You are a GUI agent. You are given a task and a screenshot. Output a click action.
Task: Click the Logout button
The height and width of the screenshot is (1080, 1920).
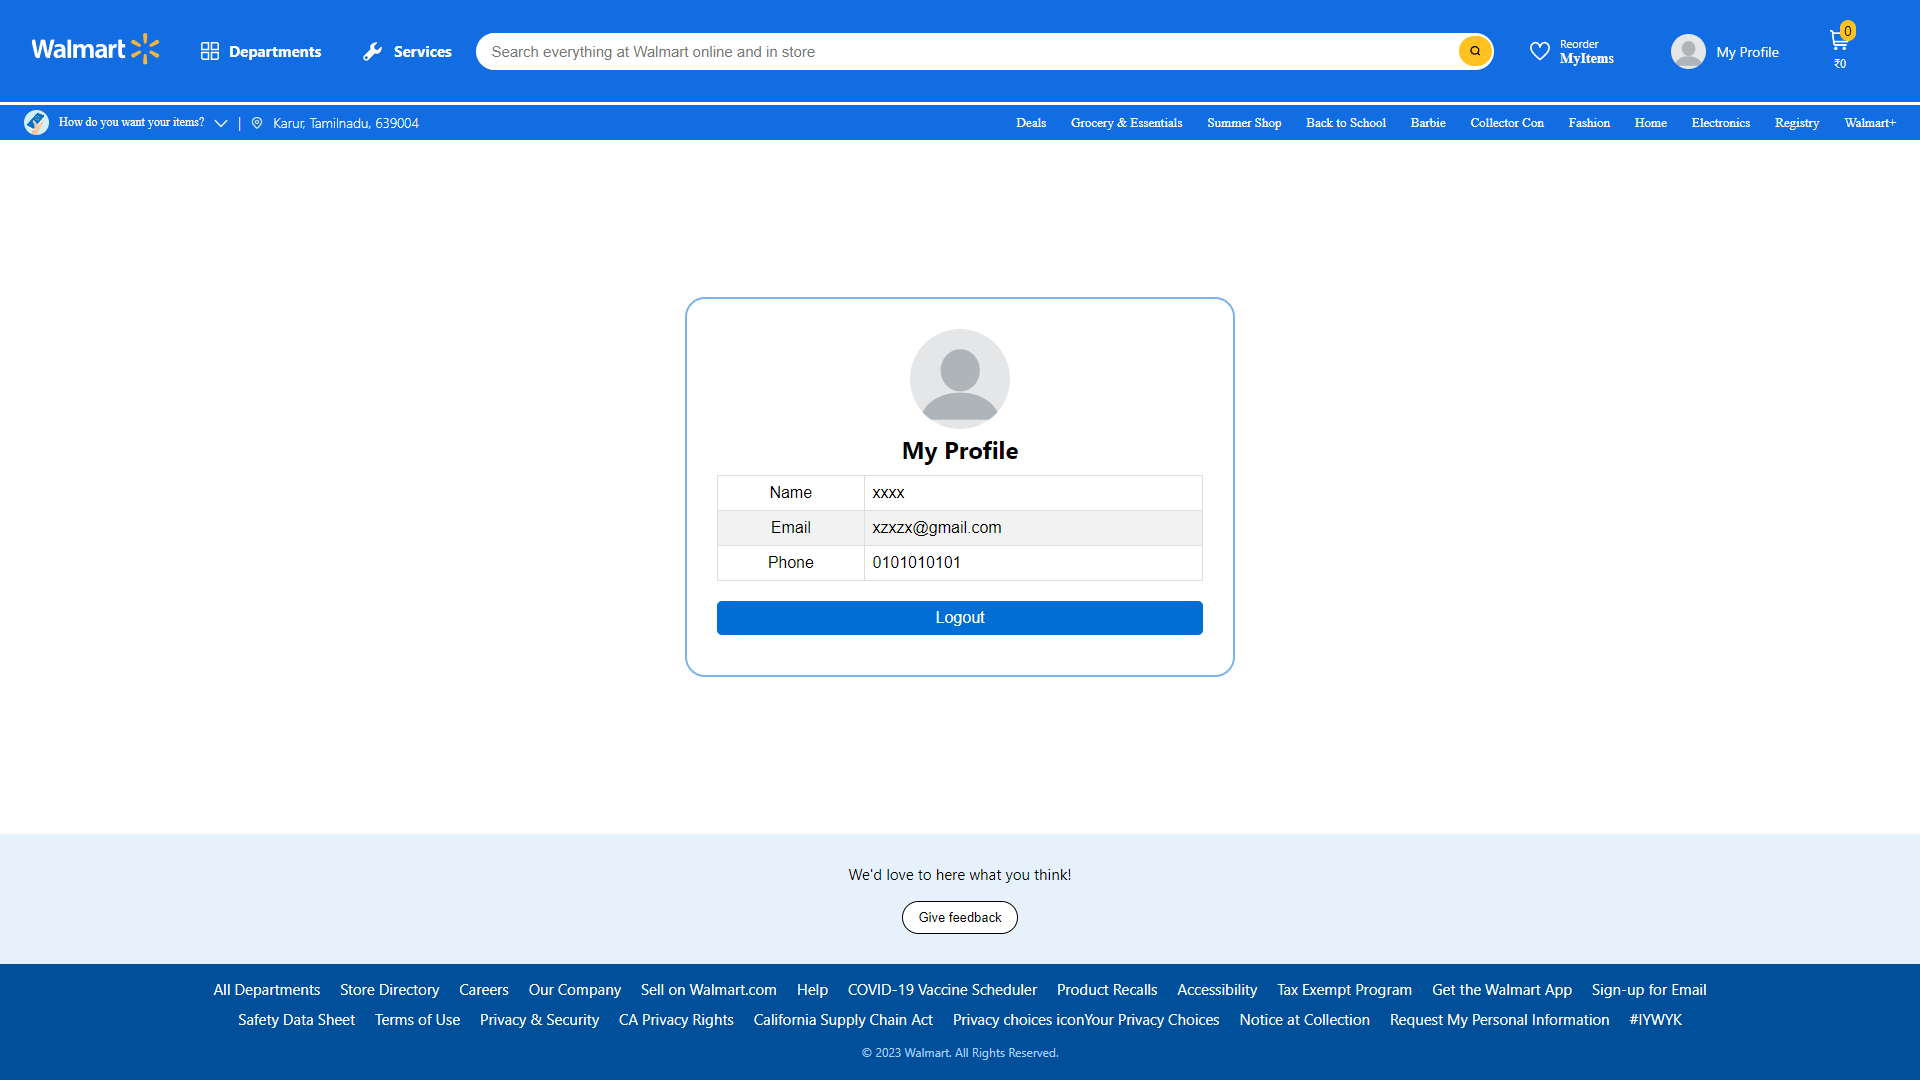click(x=959, y=618)
